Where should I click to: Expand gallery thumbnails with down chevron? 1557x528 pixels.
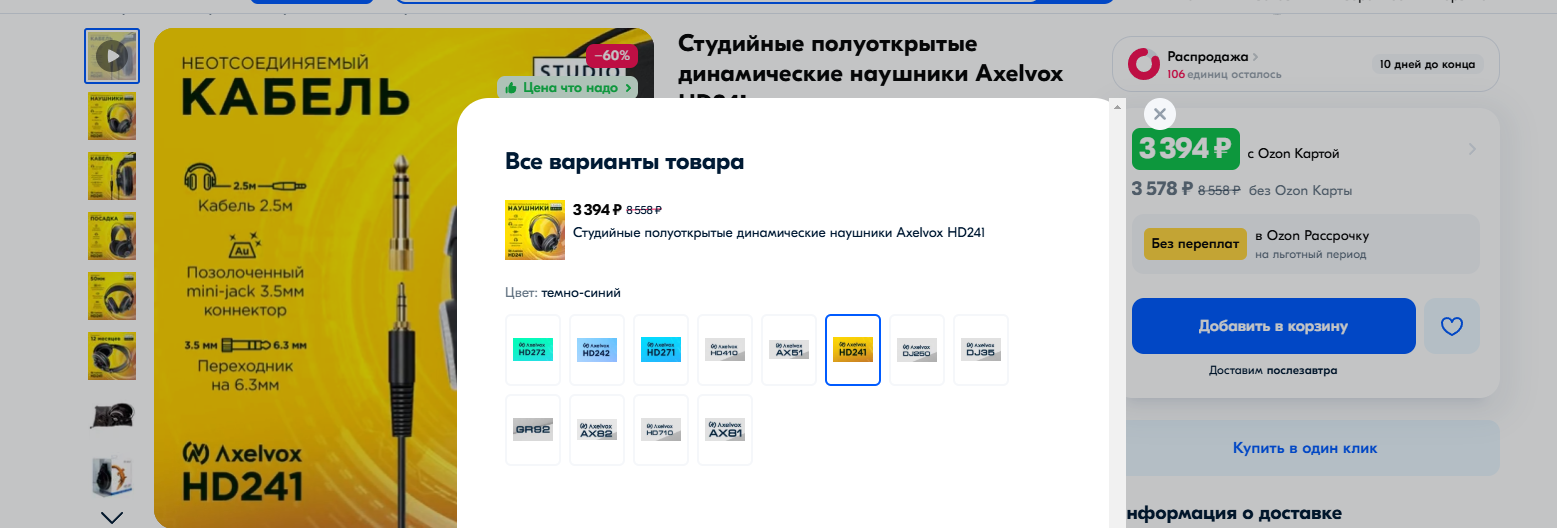click(x=112, y=517)
